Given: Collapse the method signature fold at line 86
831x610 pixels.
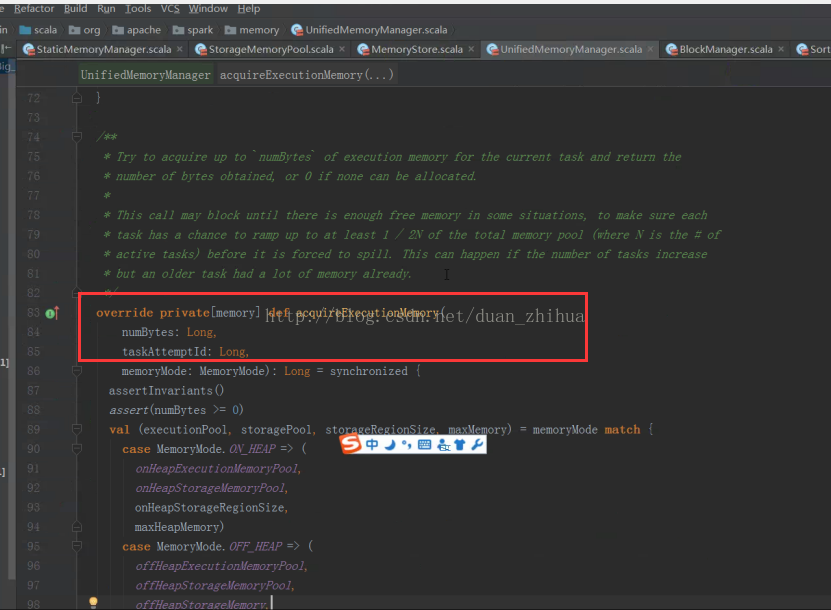Looking at the screenshot, I should coord(77,370).
